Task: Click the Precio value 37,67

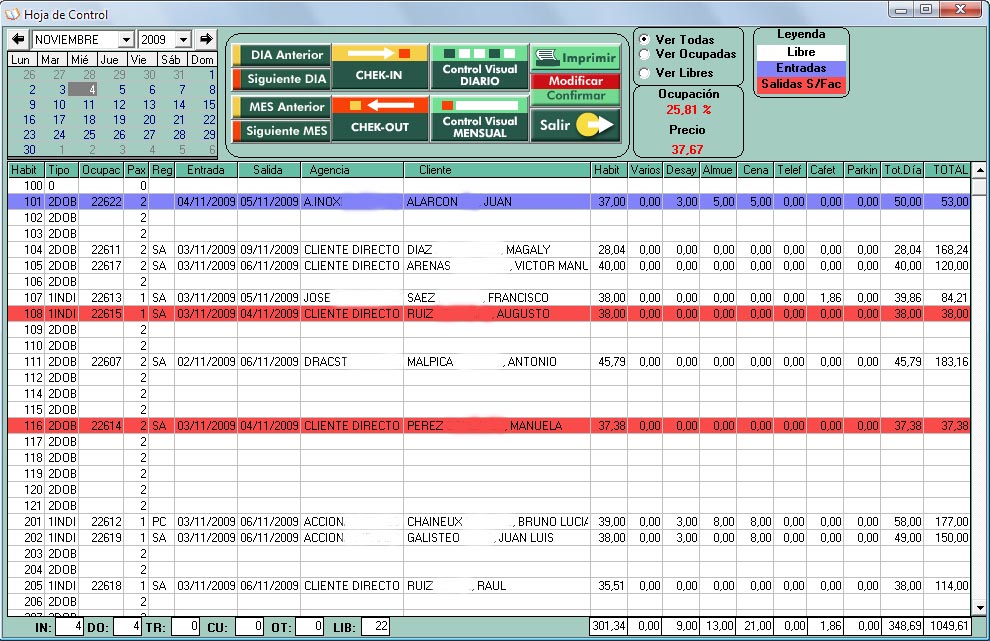Action: click(x=688, y=150)
